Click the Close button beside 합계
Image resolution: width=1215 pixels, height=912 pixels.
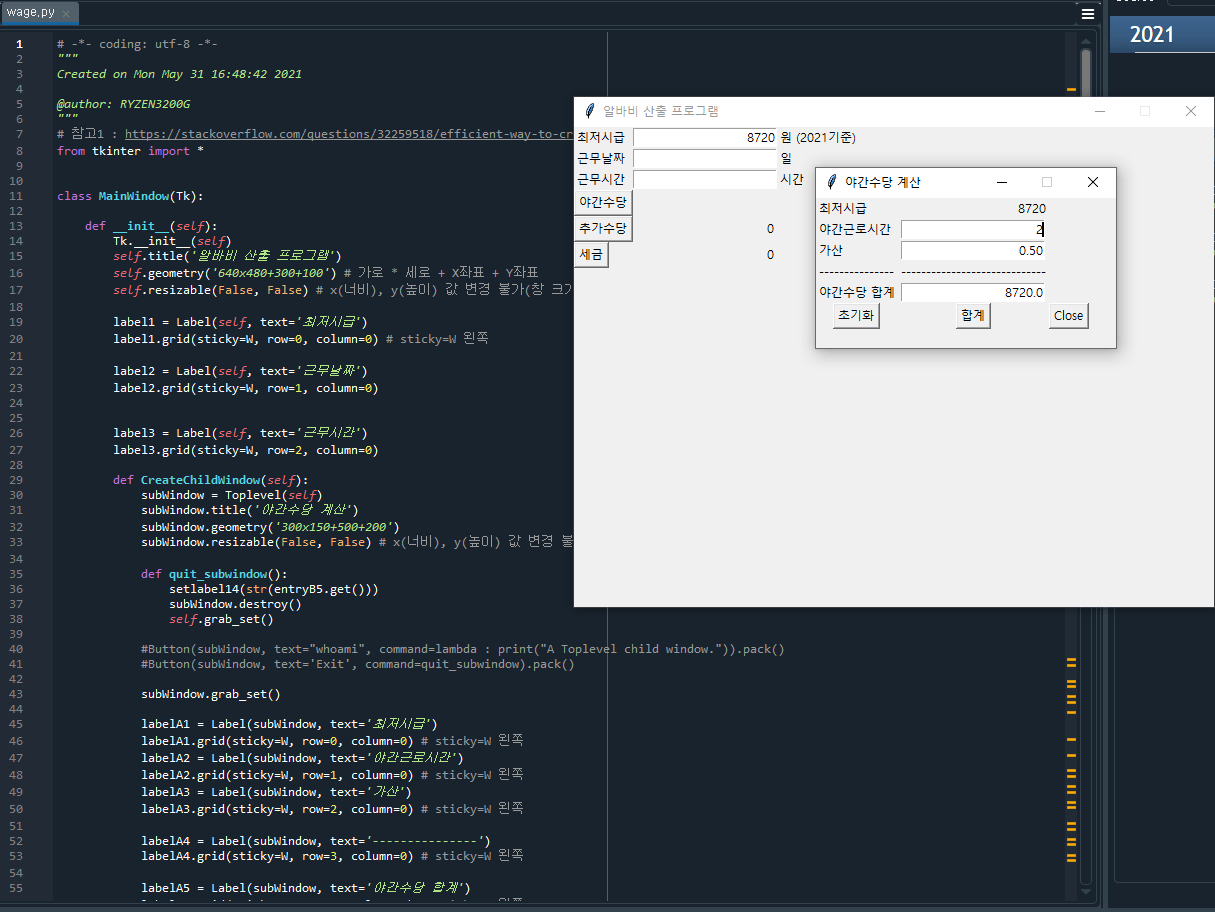tap(1068, 315)
